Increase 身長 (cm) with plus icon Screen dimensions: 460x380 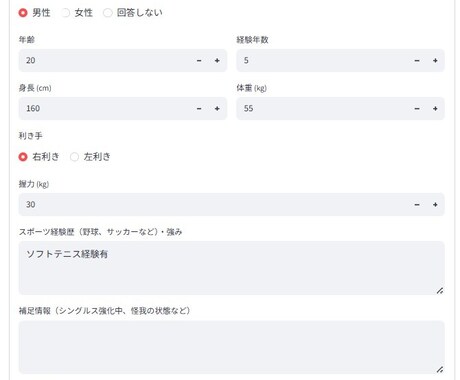click(217, 109)
